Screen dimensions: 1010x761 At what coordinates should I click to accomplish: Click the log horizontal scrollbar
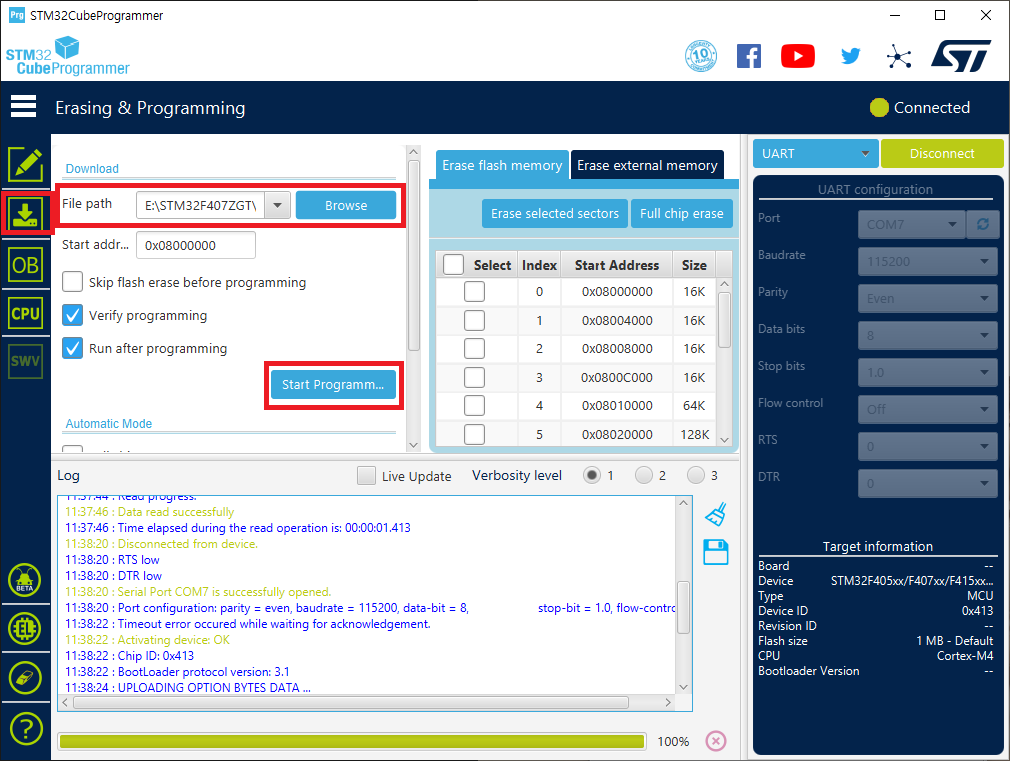pos(352,702)
